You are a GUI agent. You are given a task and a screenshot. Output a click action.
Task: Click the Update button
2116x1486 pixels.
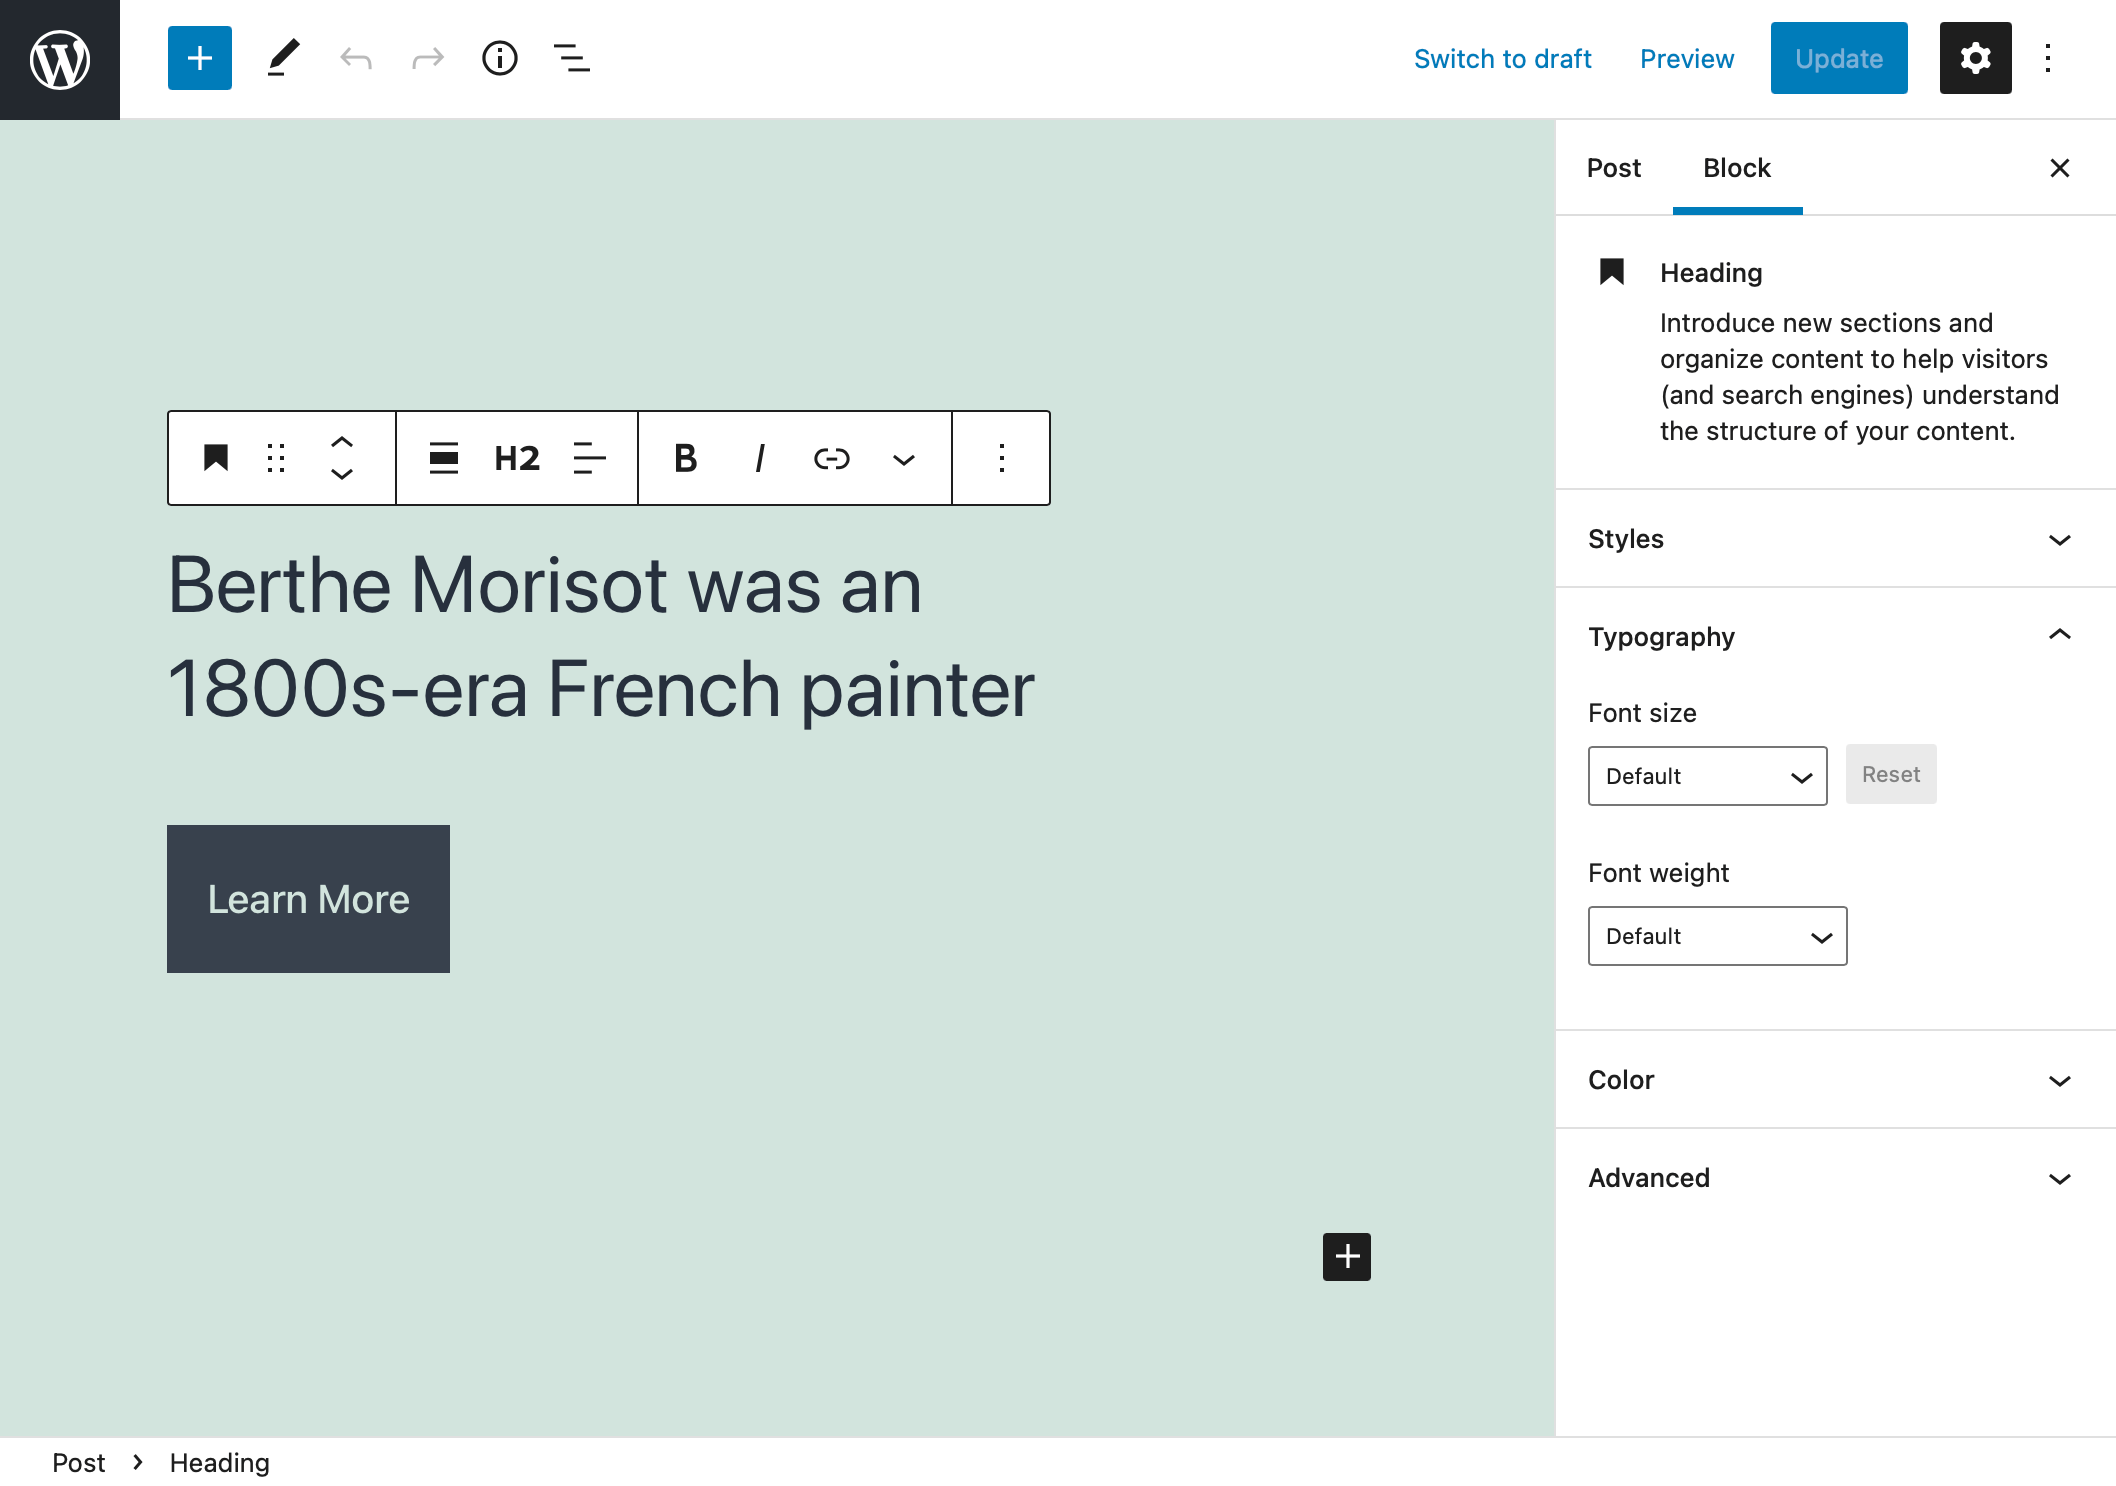[1838, 58]
